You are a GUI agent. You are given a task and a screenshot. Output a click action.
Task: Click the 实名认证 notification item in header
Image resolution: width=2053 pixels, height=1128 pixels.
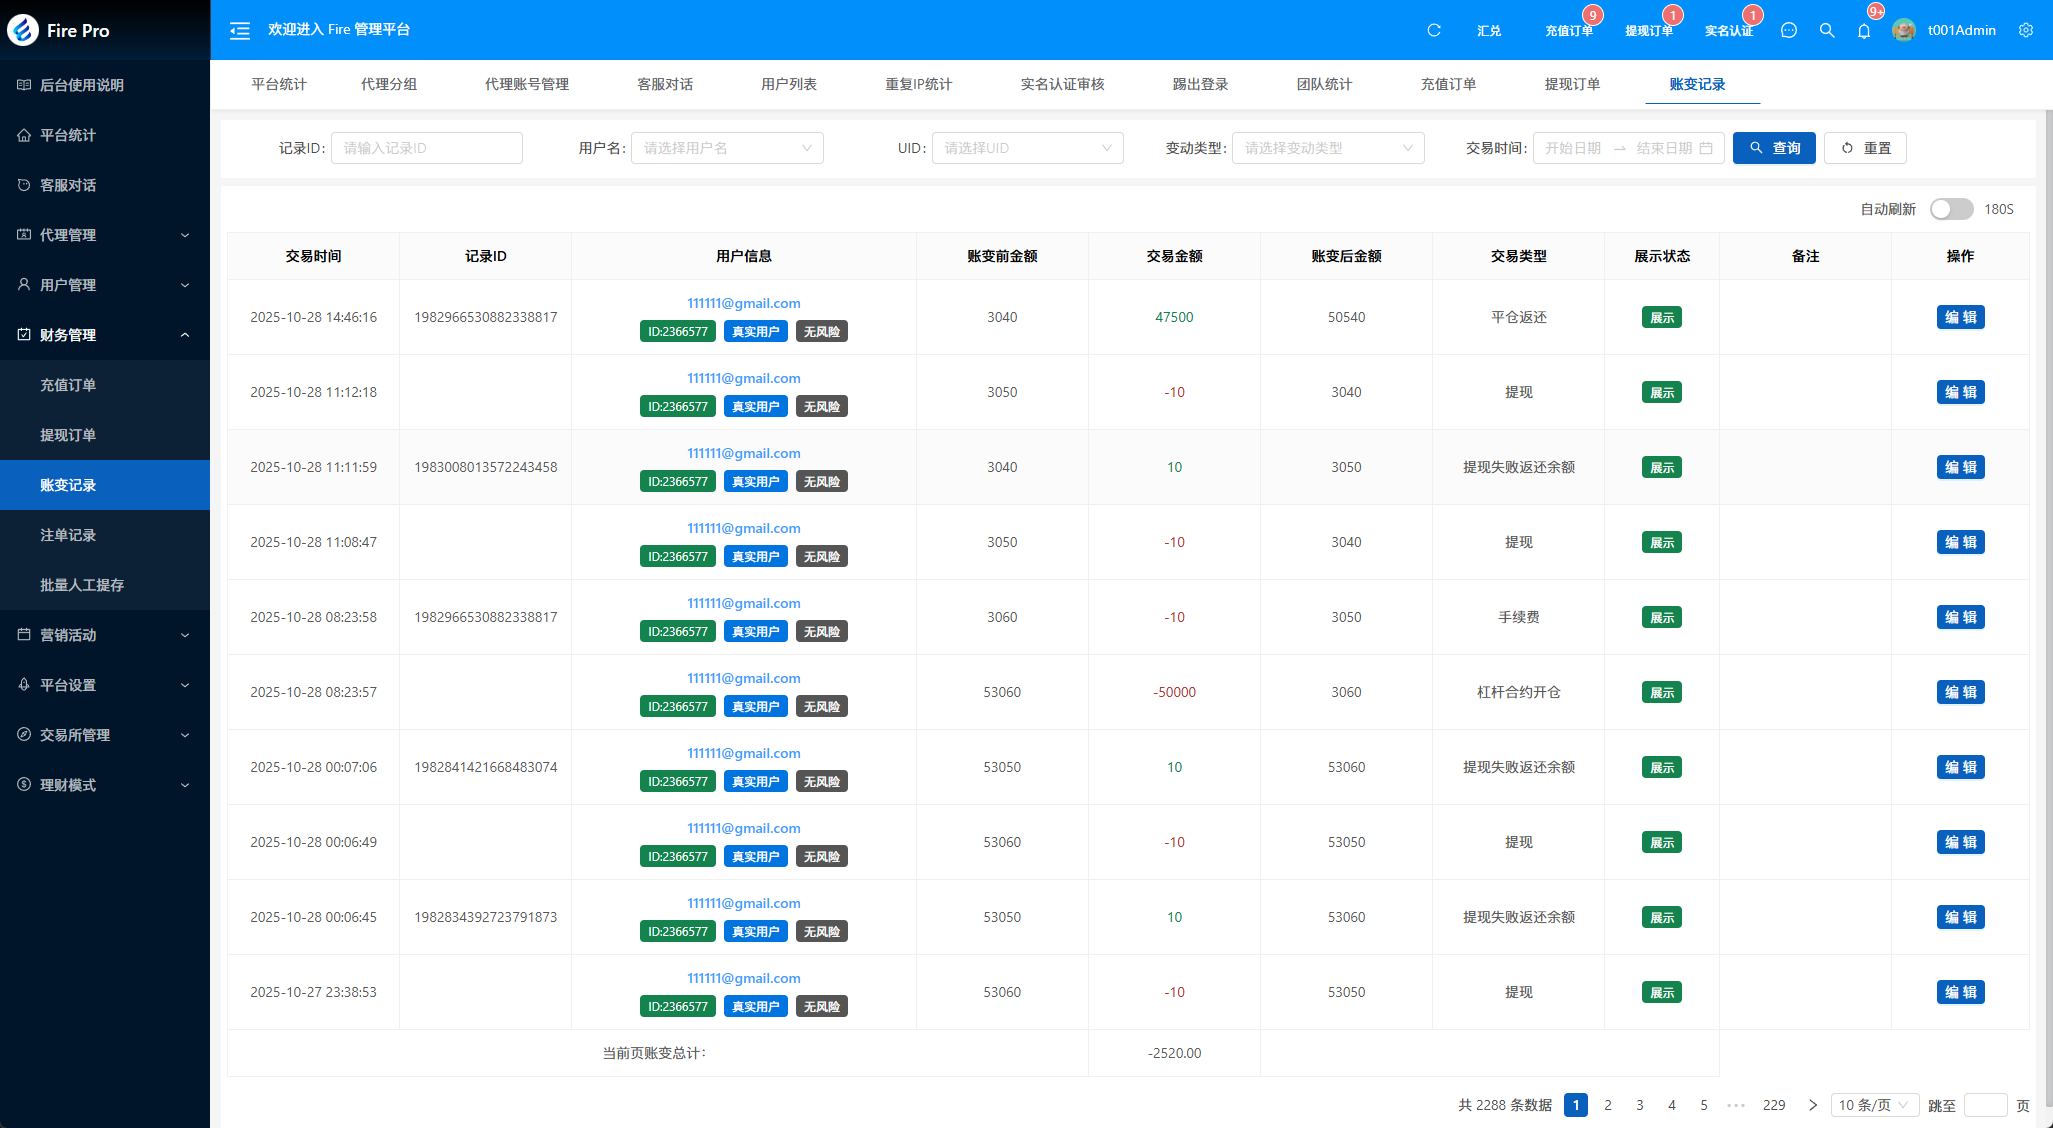click(x=1728, y=30)
